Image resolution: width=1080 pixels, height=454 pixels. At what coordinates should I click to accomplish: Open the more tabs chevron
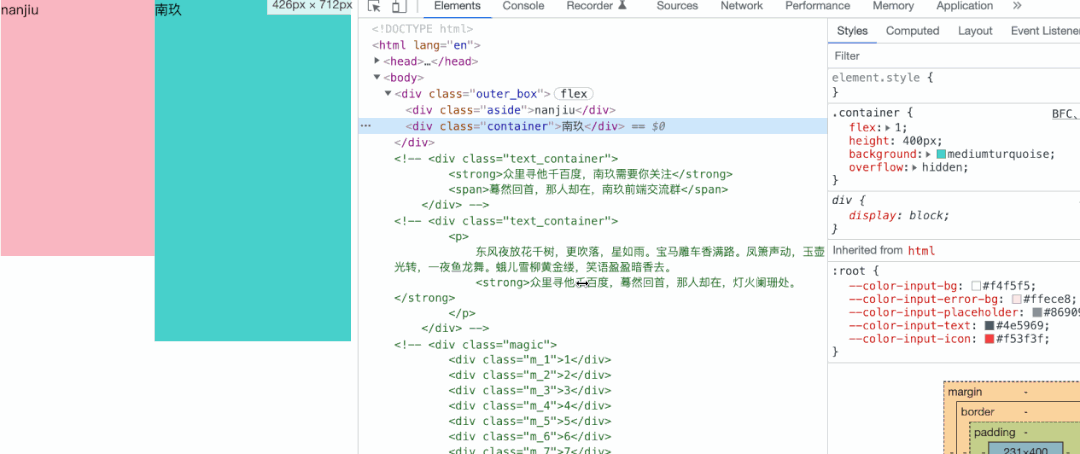[1017, 6]
